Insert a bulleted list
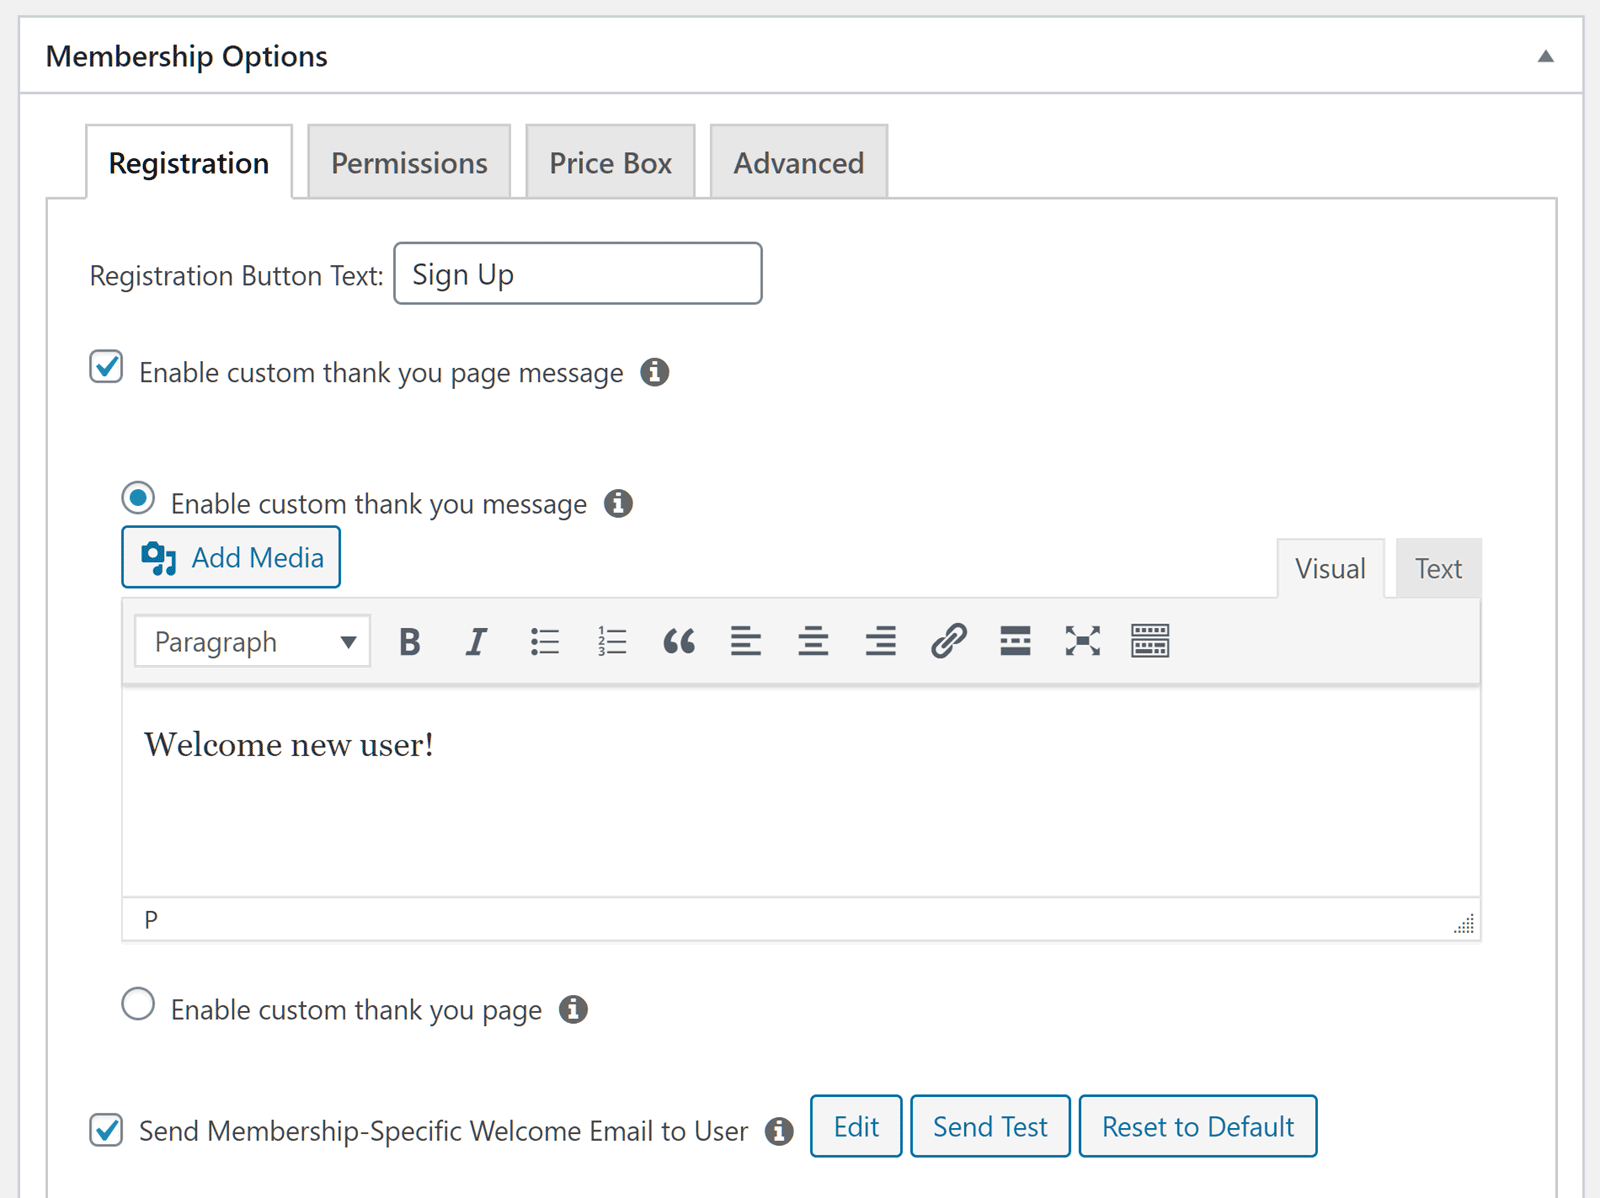The image size is (1600, 1198). click(x=545, y=641)
